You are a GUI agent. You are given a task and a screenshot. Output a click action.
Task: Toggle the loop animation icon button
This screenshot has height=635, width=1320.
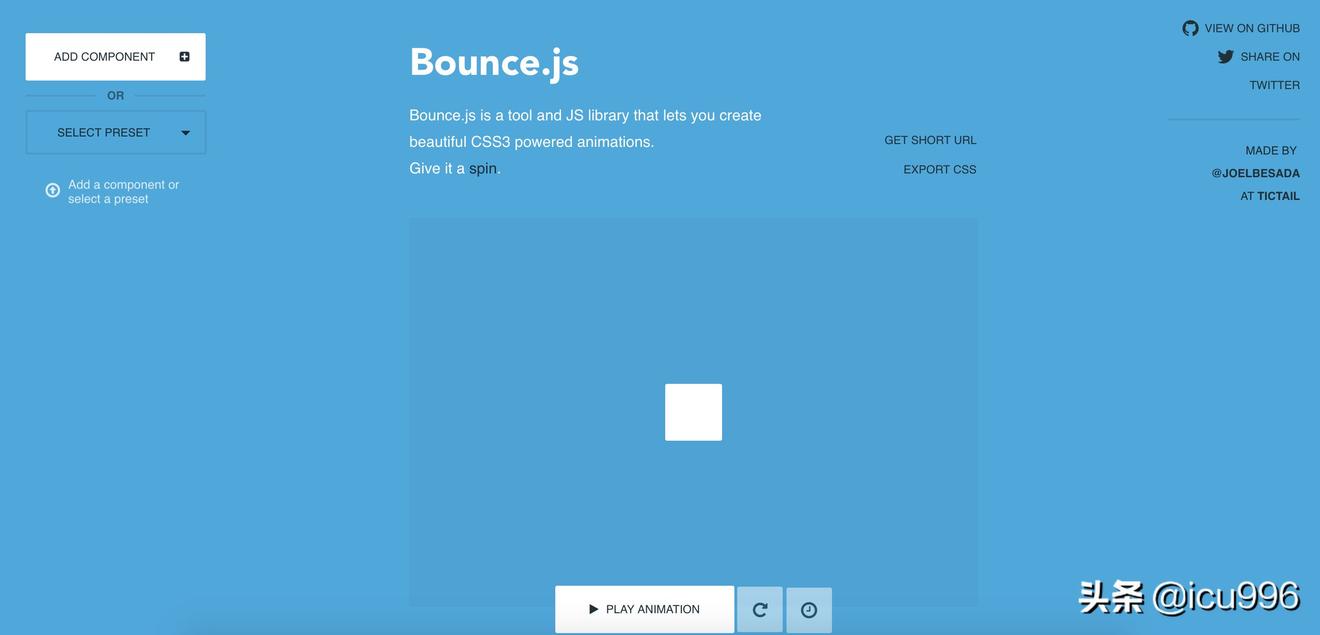pos(760,610)
